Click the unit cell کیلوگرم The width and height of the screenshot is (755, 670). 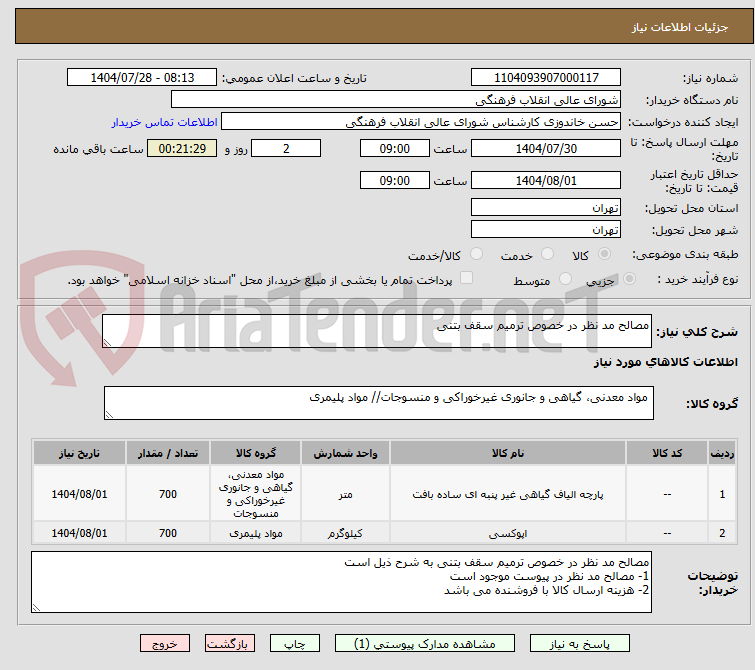click(x=345, y=534)
